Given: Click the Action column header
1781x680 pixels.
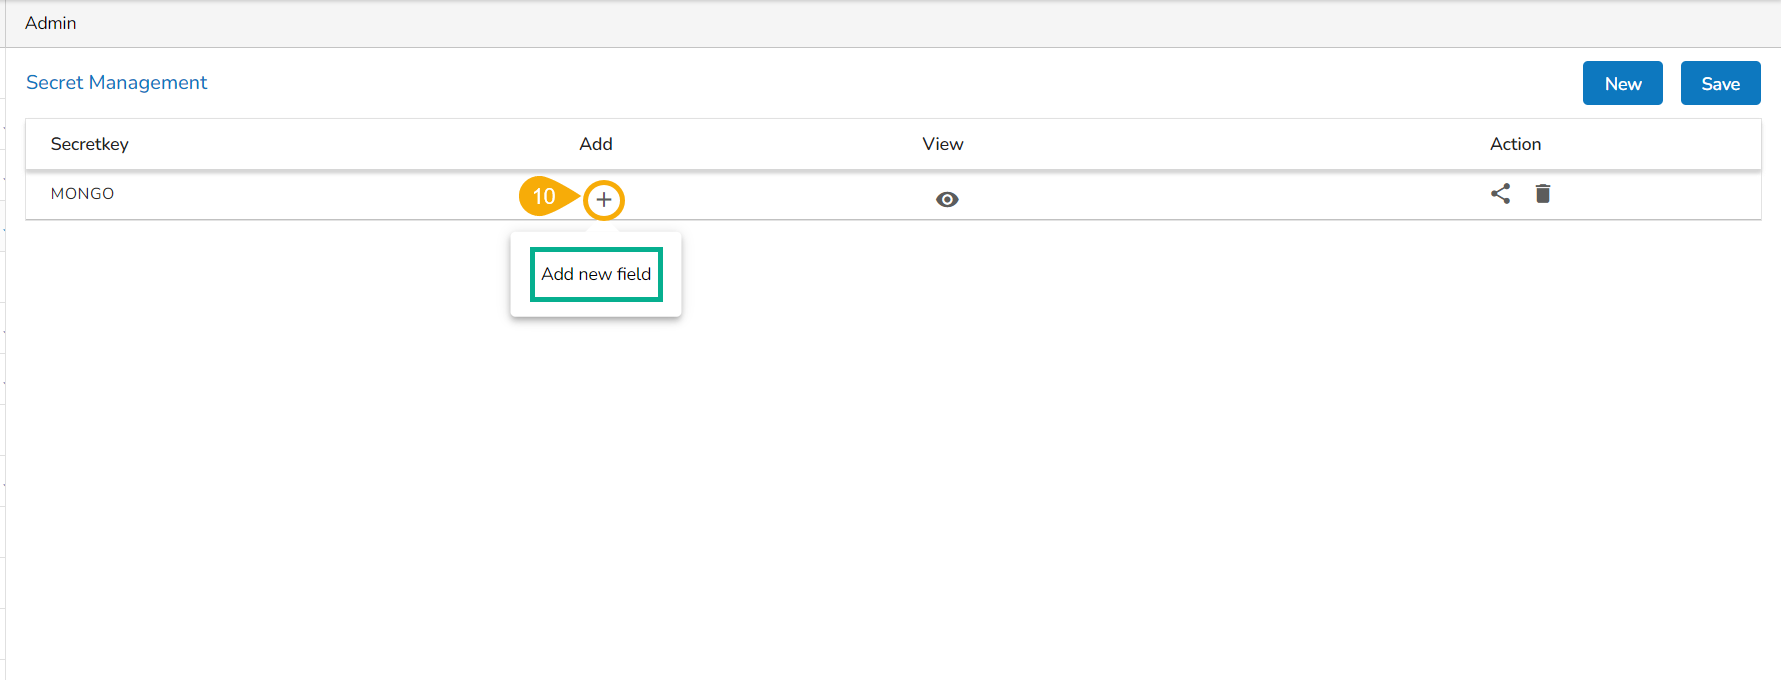Looking at the screenshot, I should [1515, 144].
